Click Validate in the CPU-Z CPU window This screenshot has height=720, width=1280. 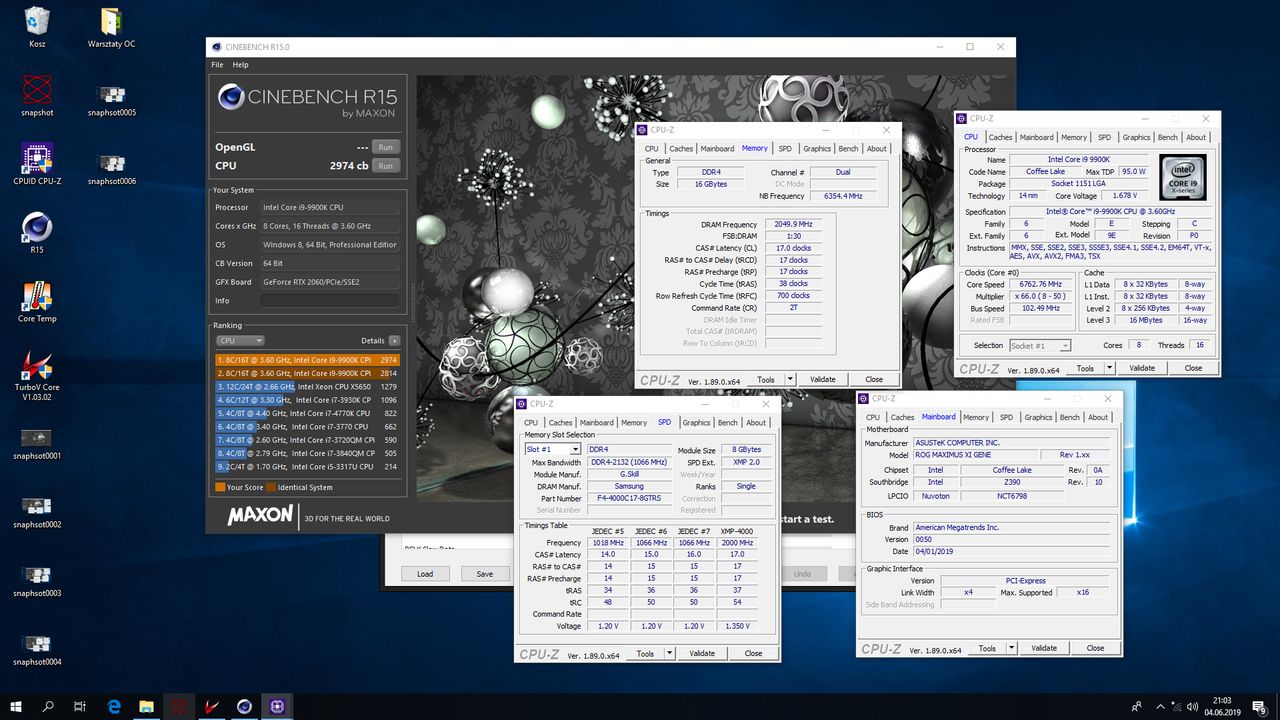1142,368
